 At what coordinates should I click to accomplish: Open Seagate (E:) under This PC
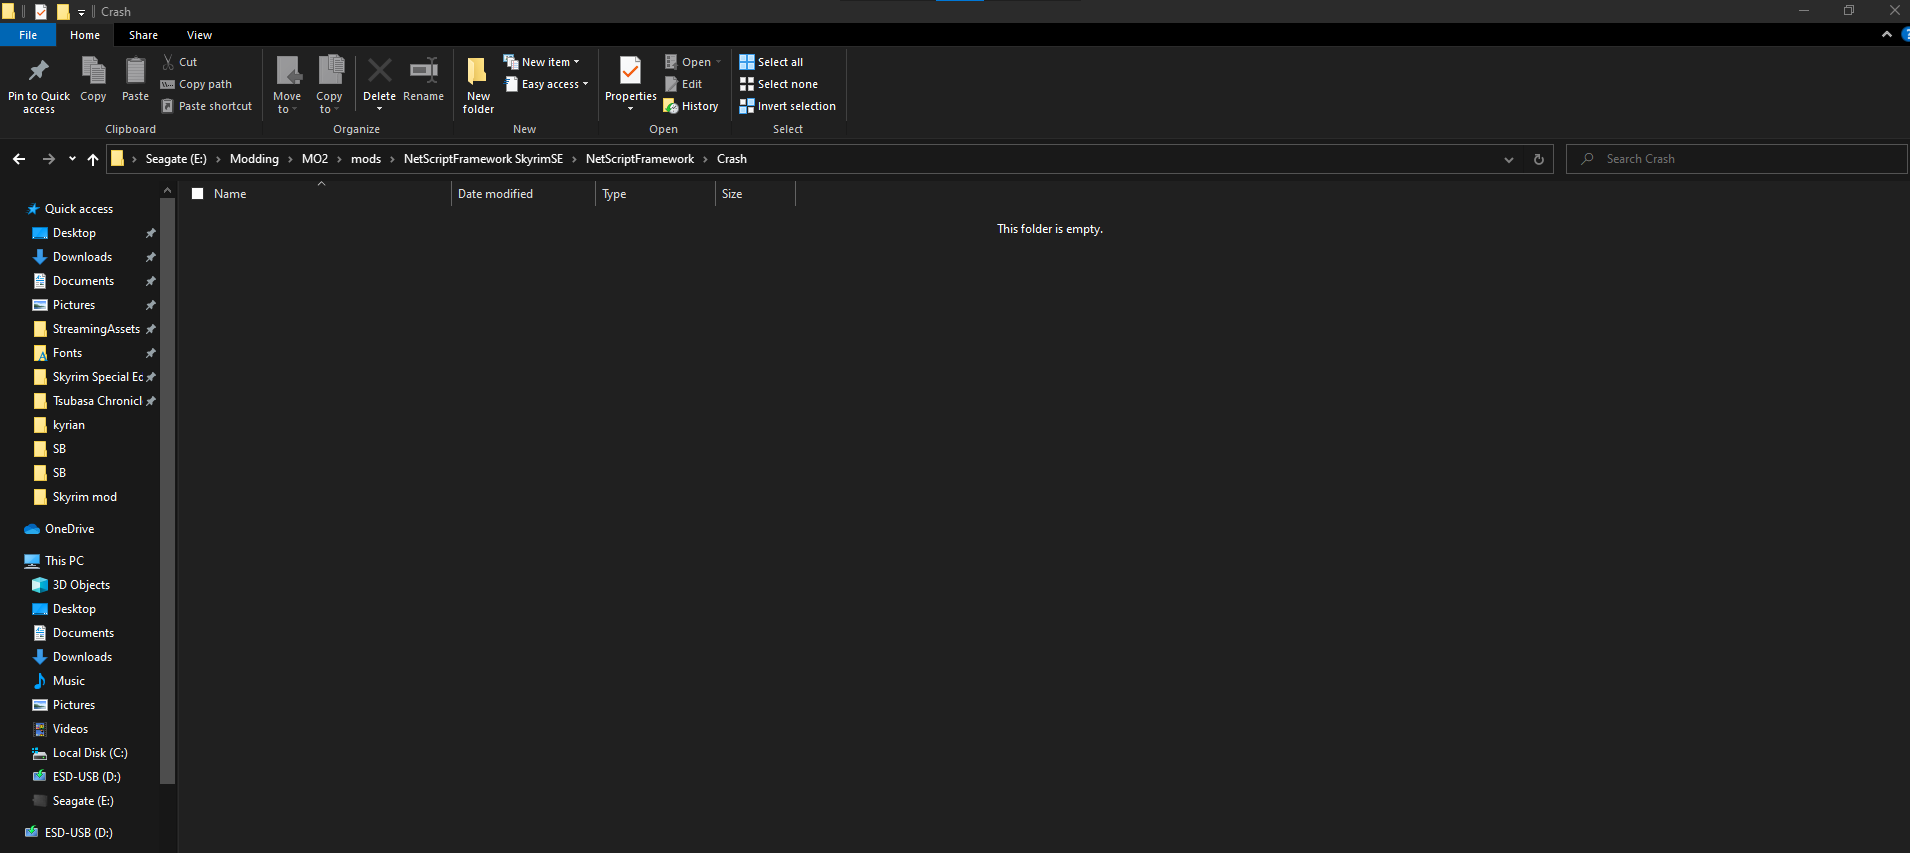pos(83,801)
